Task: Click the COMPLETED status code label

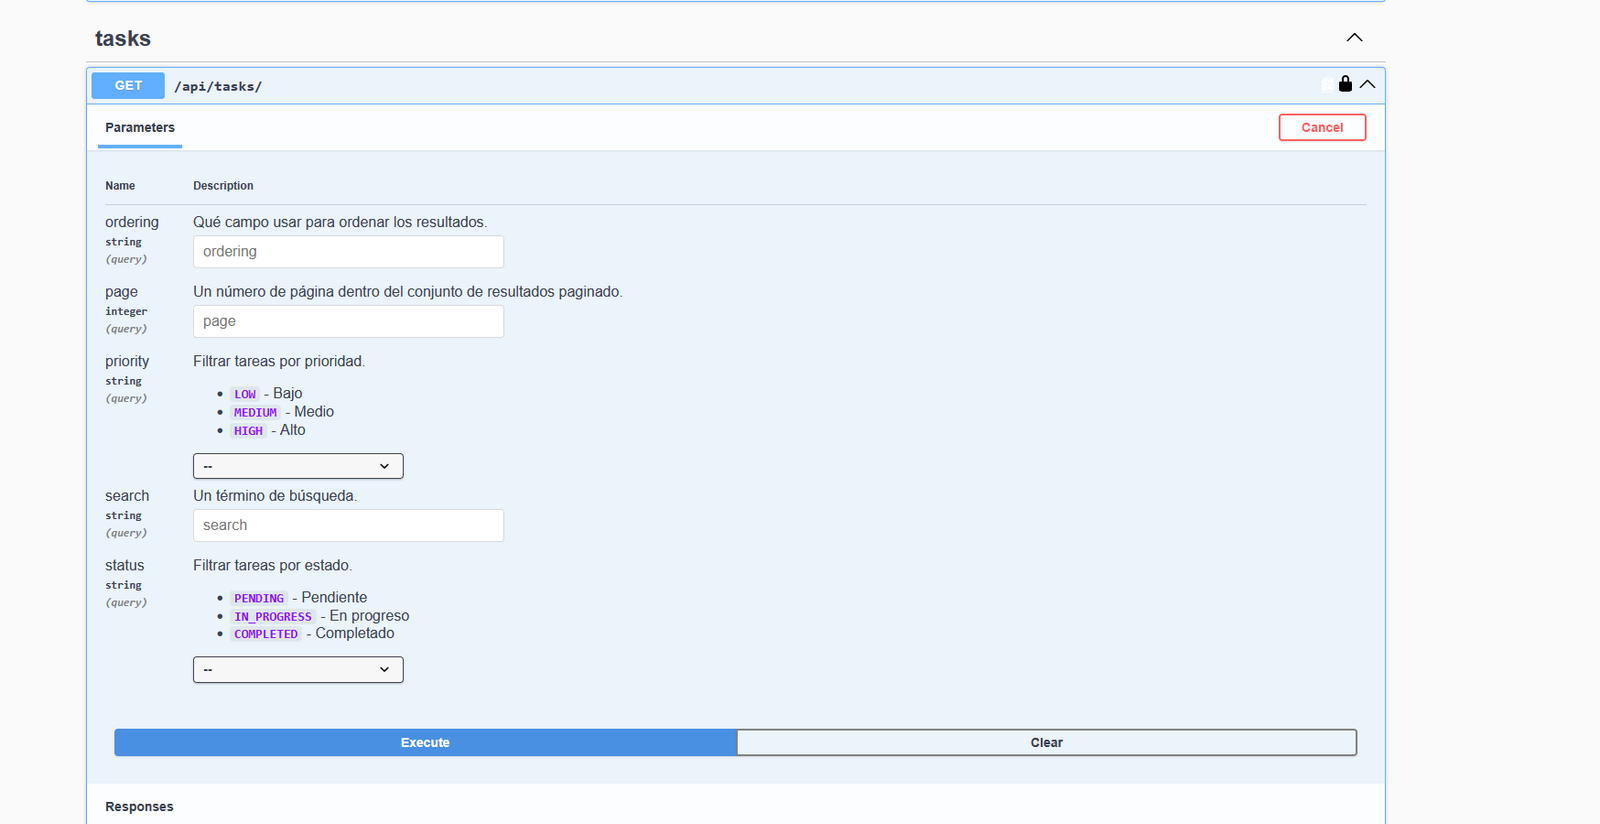Action: point(266,634)
